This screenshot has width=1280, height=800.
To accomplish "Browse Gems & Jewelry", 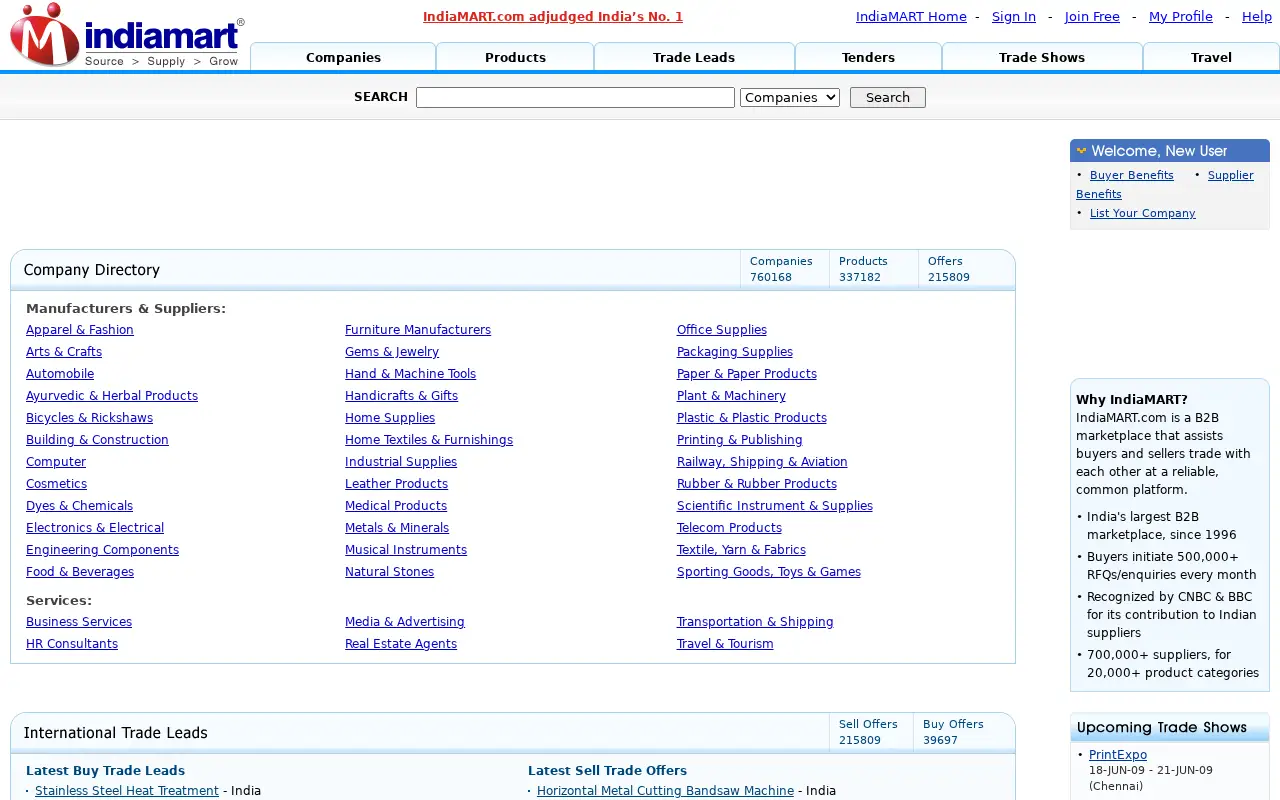I will [392, 352].
